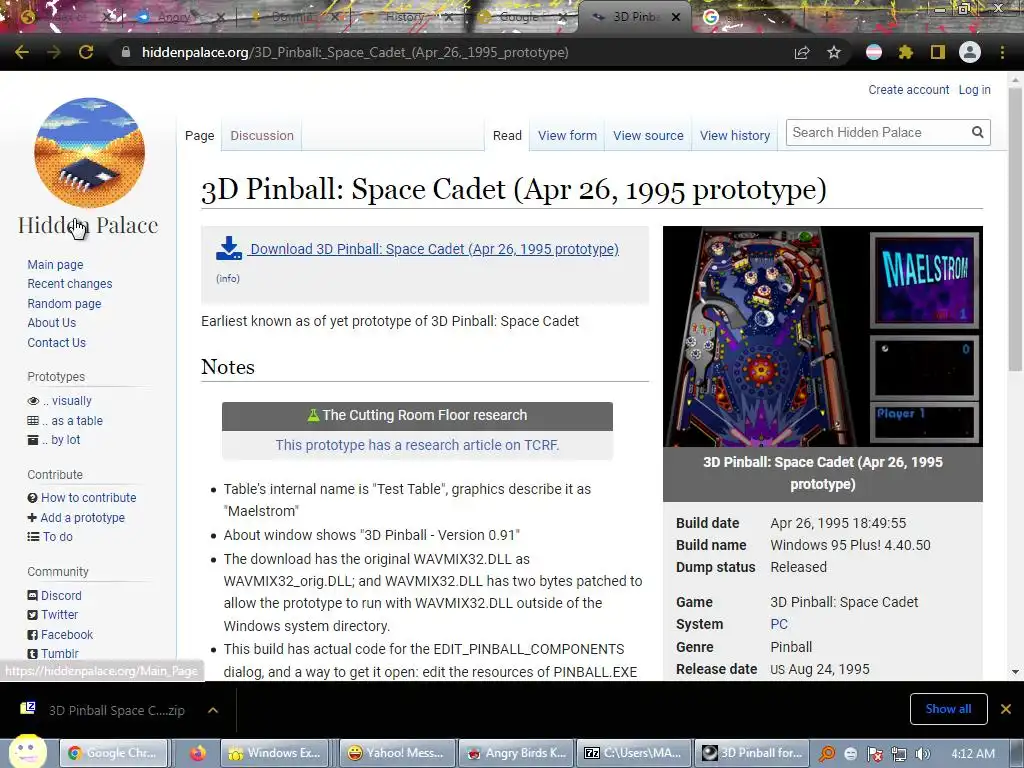Share this page via the share icon
The height and width of the screenshot is (768, 1024).
tap(802, 52)
